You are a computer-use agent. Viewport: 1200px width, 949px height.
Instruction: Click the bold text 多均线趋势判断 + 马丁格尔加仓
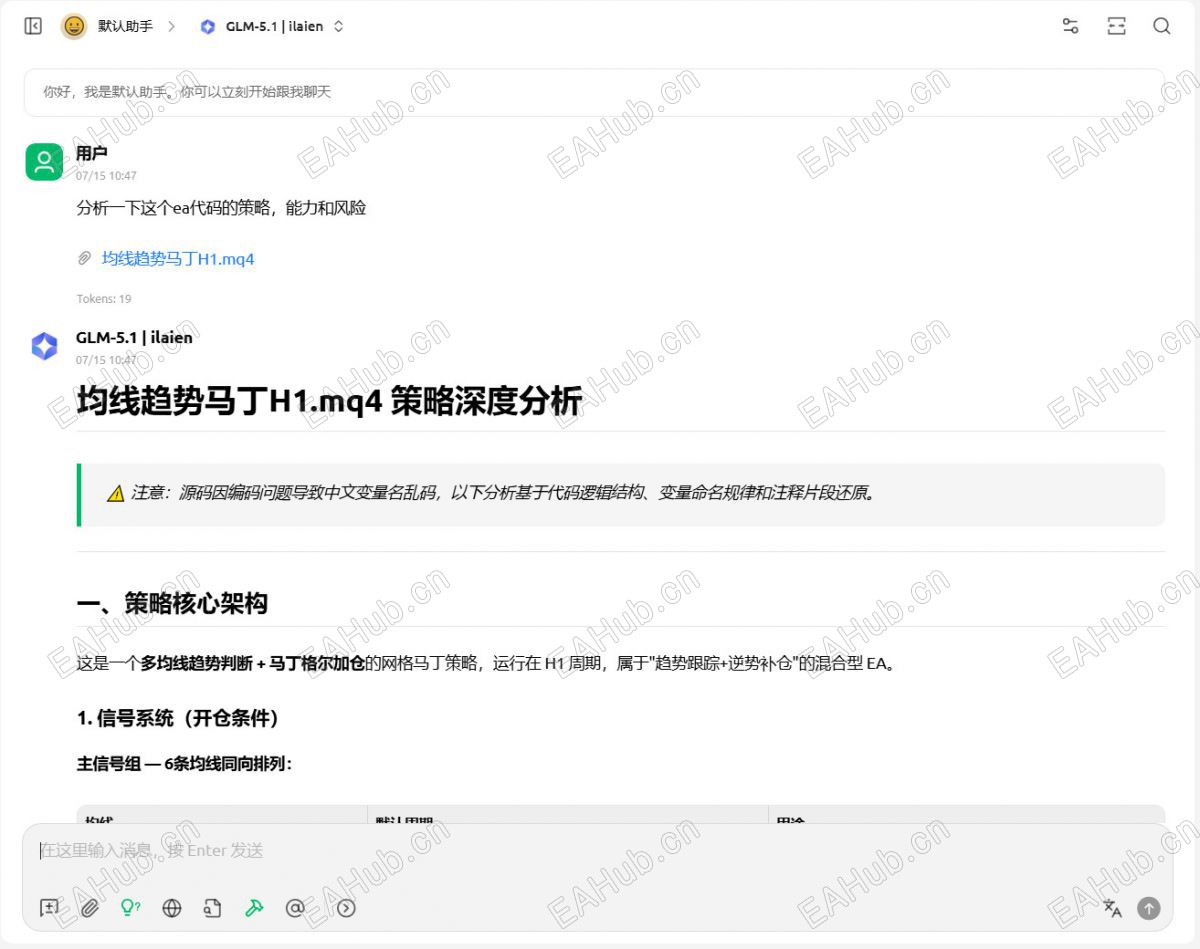(252, 663)
